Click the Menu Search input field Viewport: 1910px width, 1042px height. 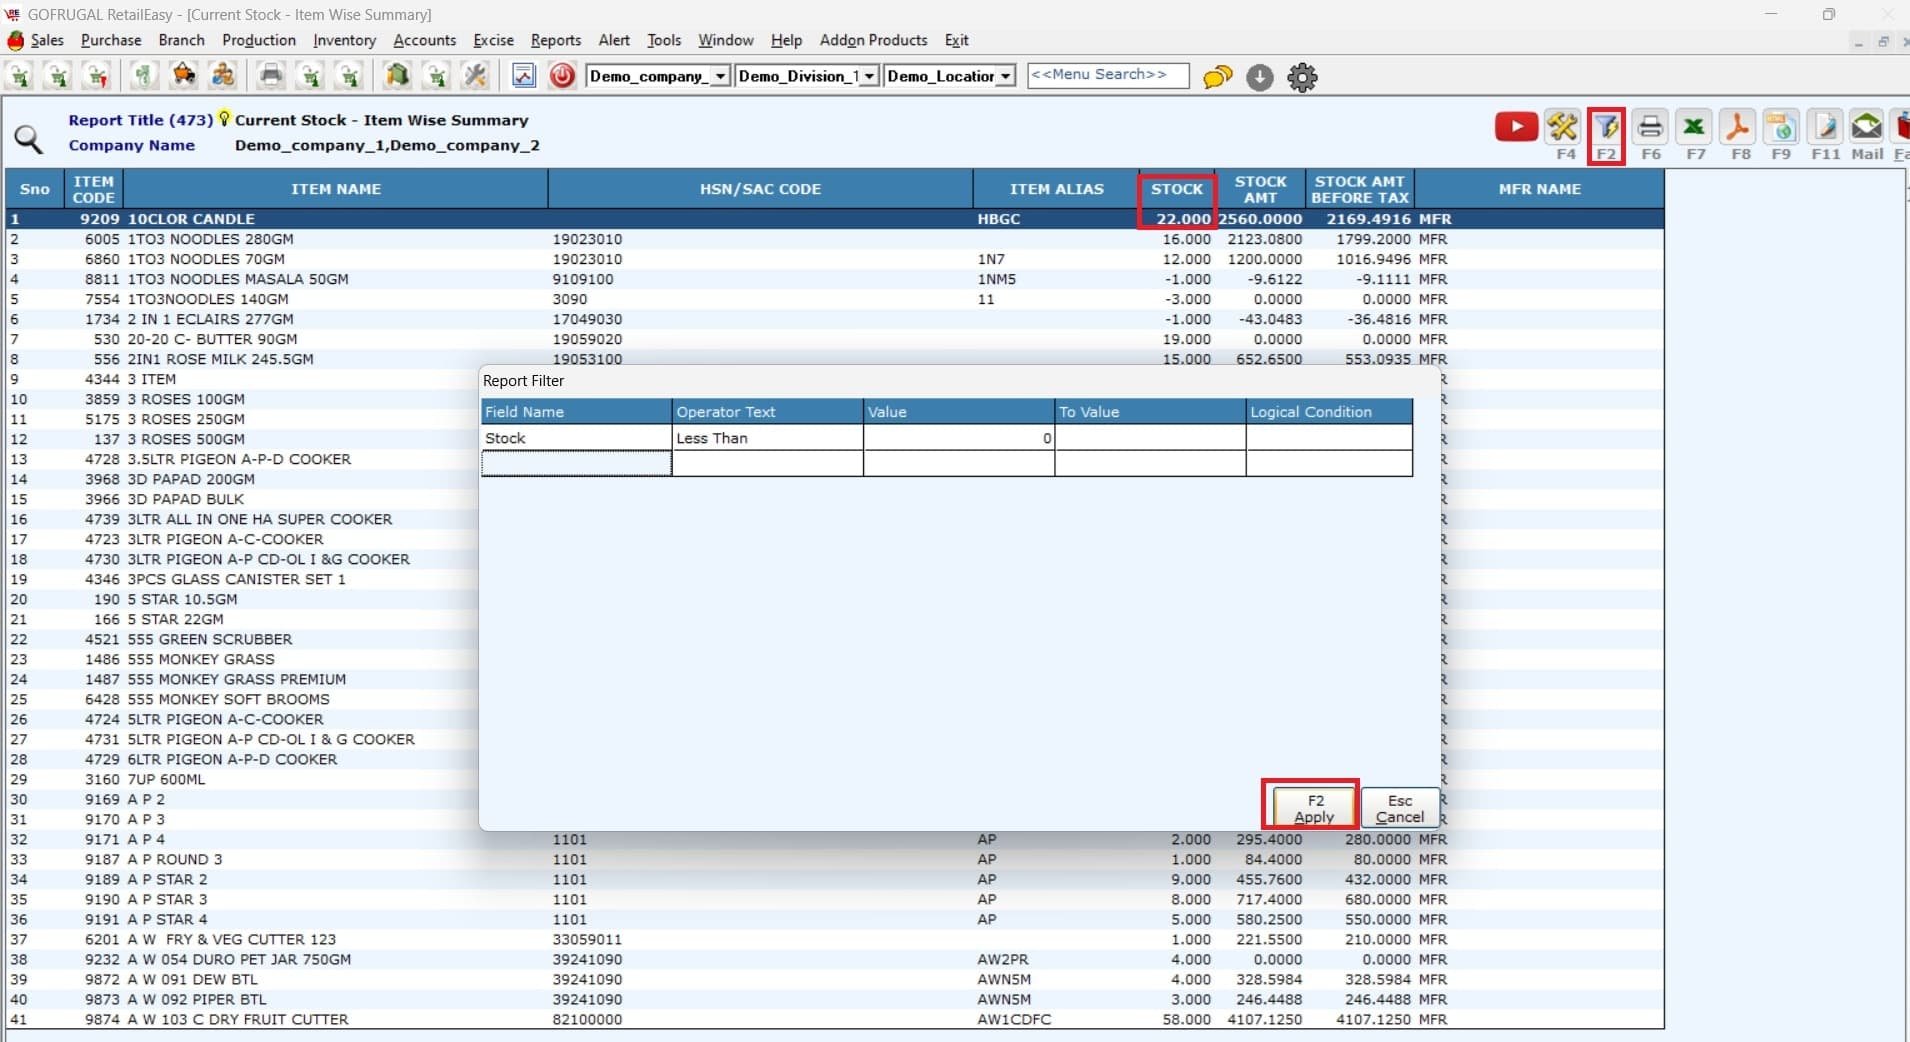[x=1107, y=75]
